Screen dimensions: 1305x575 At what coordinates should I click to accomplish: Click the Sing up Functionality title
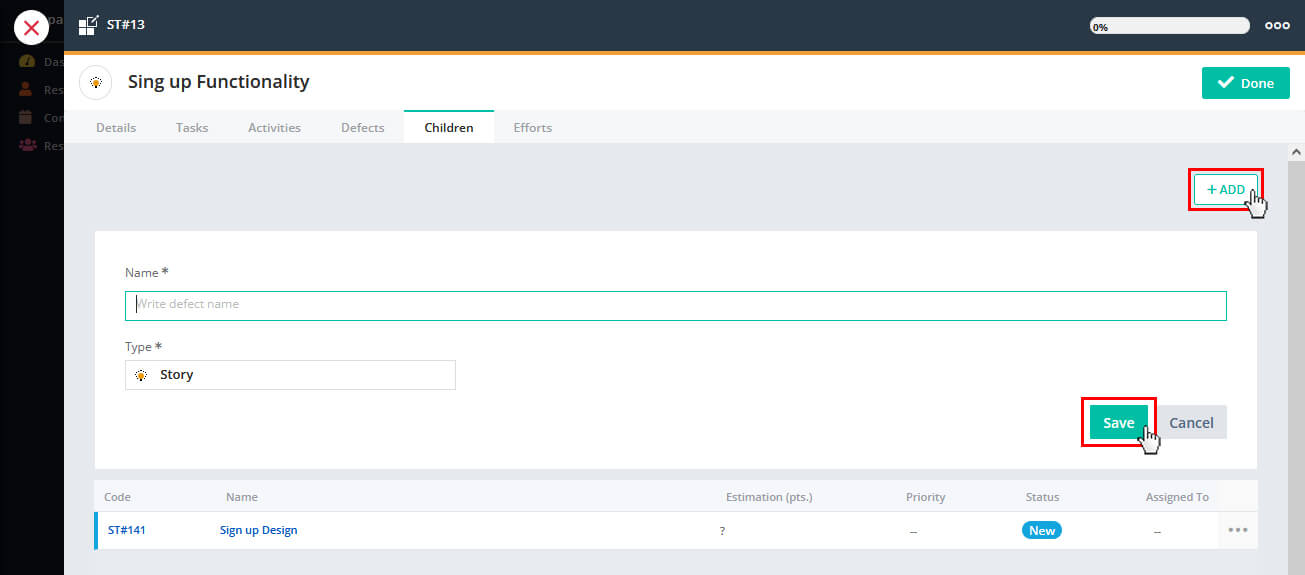[x=219, y=82]
